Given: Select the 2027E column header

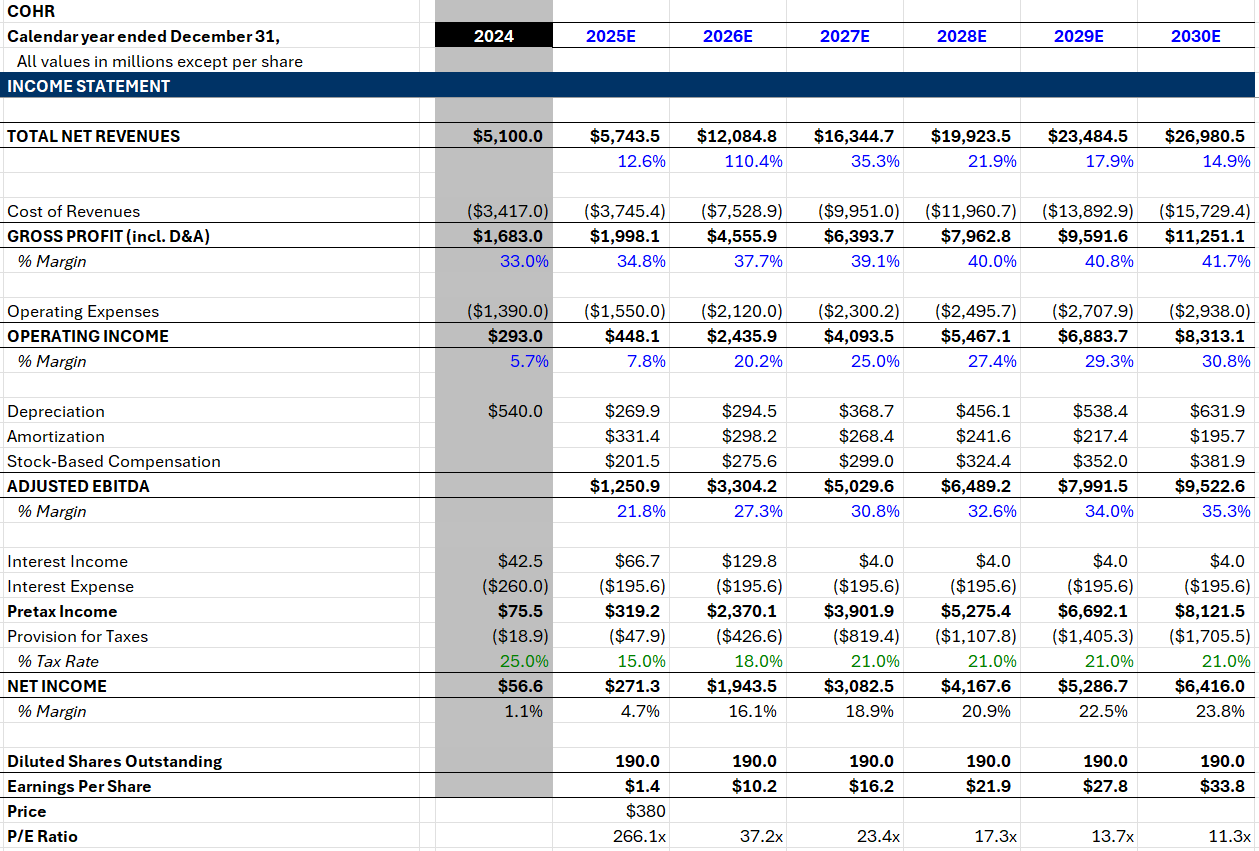Looking at the screenshot, I should point(845,36).
